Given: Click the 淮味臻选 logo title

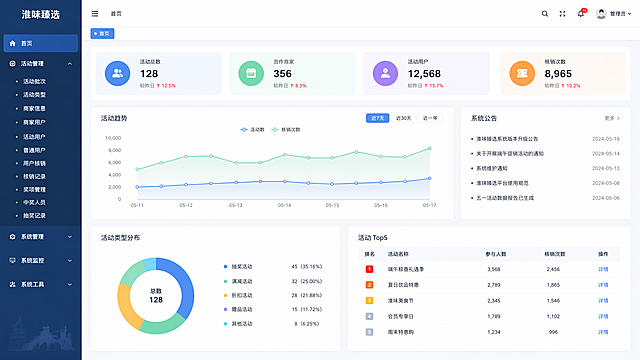Looking at the screenshot, I should [41, 15].
